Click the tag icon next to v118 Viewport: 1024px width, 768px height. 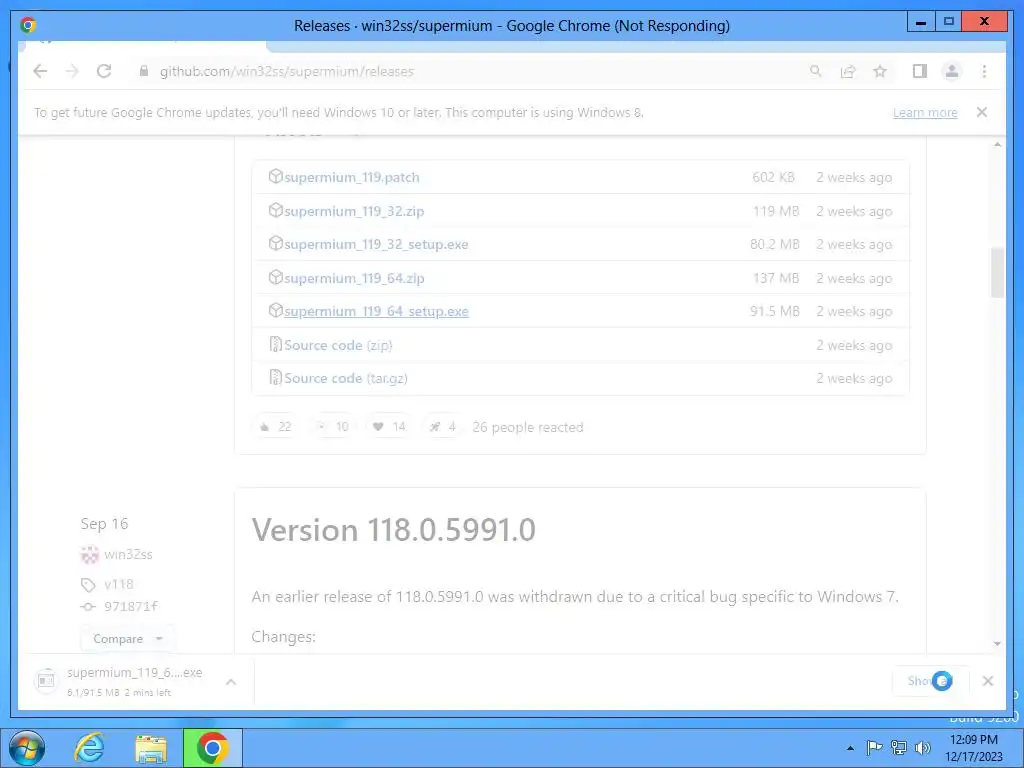point(88,584)
